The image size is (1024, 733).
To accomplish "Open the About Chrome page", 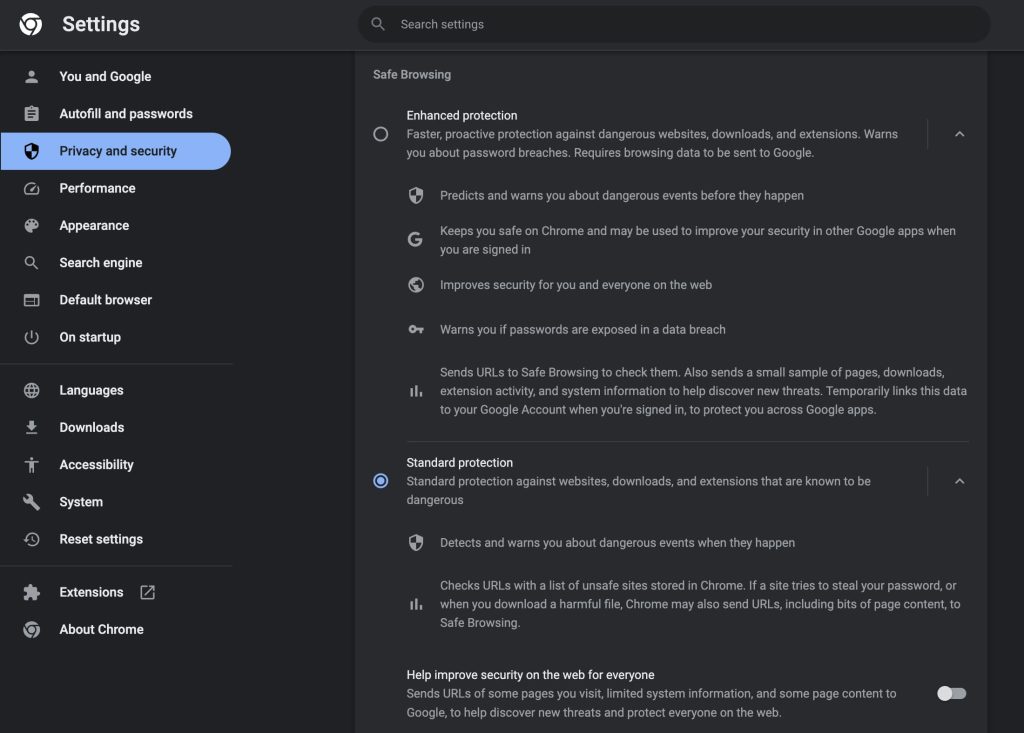I will click(x=101, y=629).
